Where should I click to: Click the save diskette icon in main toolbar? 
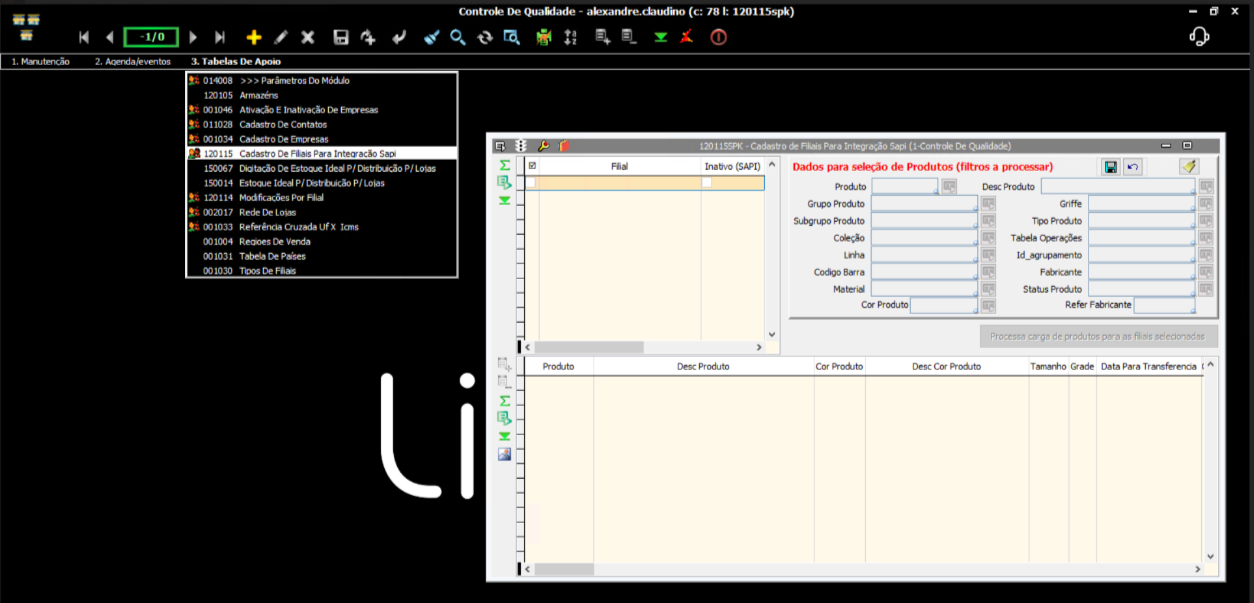tap(340, 37)
